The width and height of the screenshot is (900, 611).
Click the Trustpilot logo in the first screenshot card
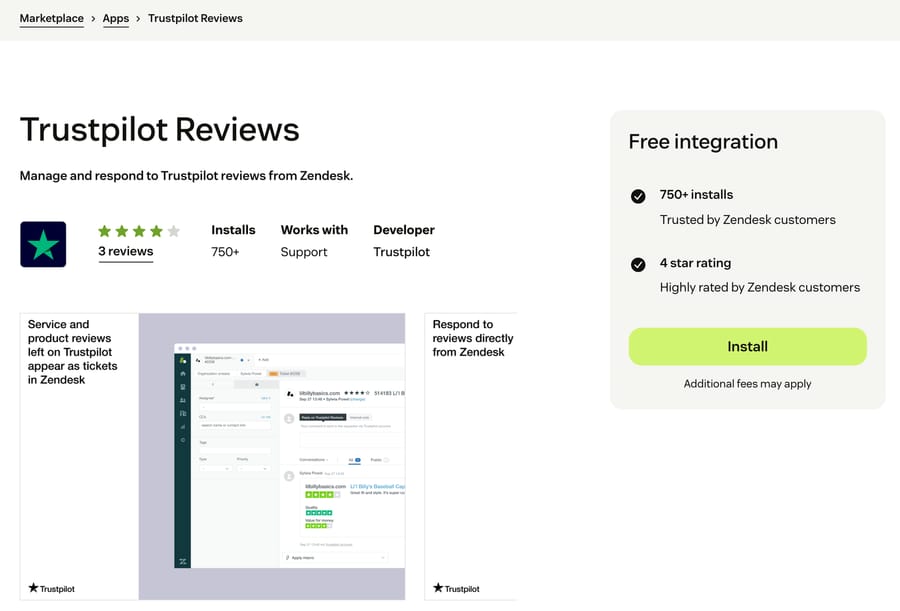(x=52, y=588)
